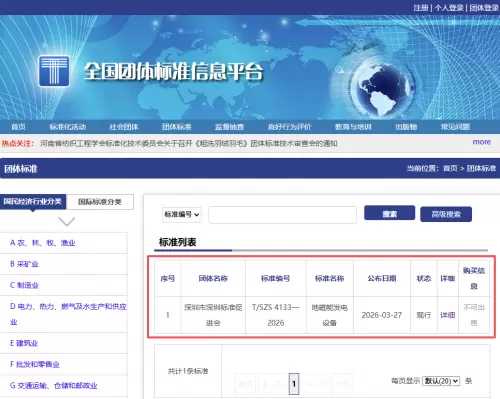
Task: Select category A 农、林、牧、渔业
Action: [x=43, y=243]
